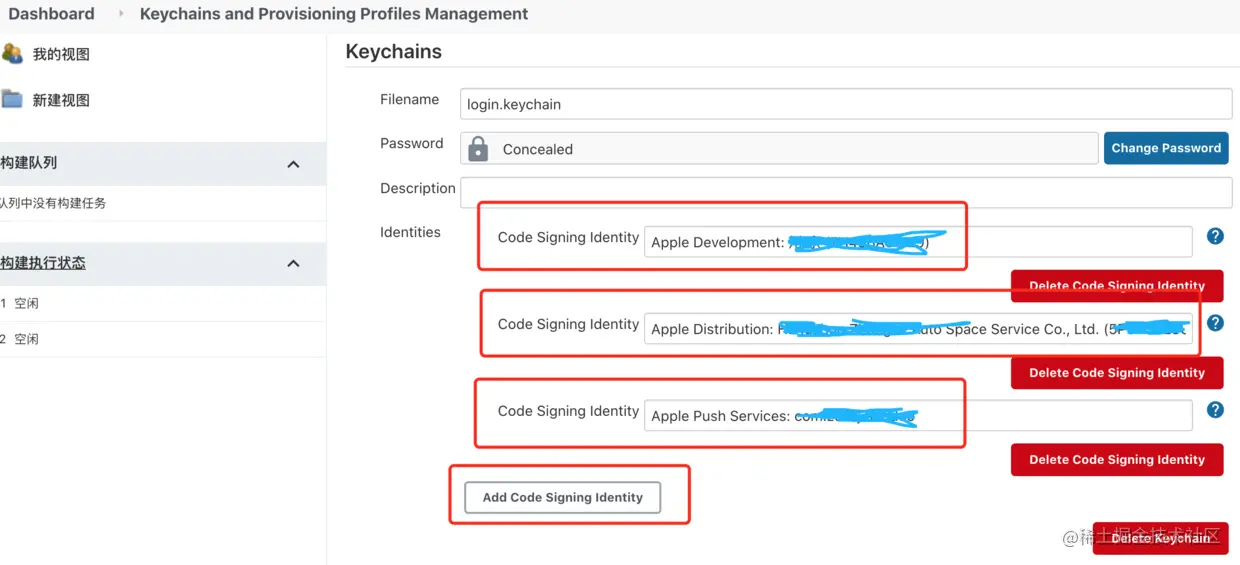The width and height of the screenshot is (1240, 565).
Task: Delete the Apple Development signing identity
Action: tap(1117, 285)
